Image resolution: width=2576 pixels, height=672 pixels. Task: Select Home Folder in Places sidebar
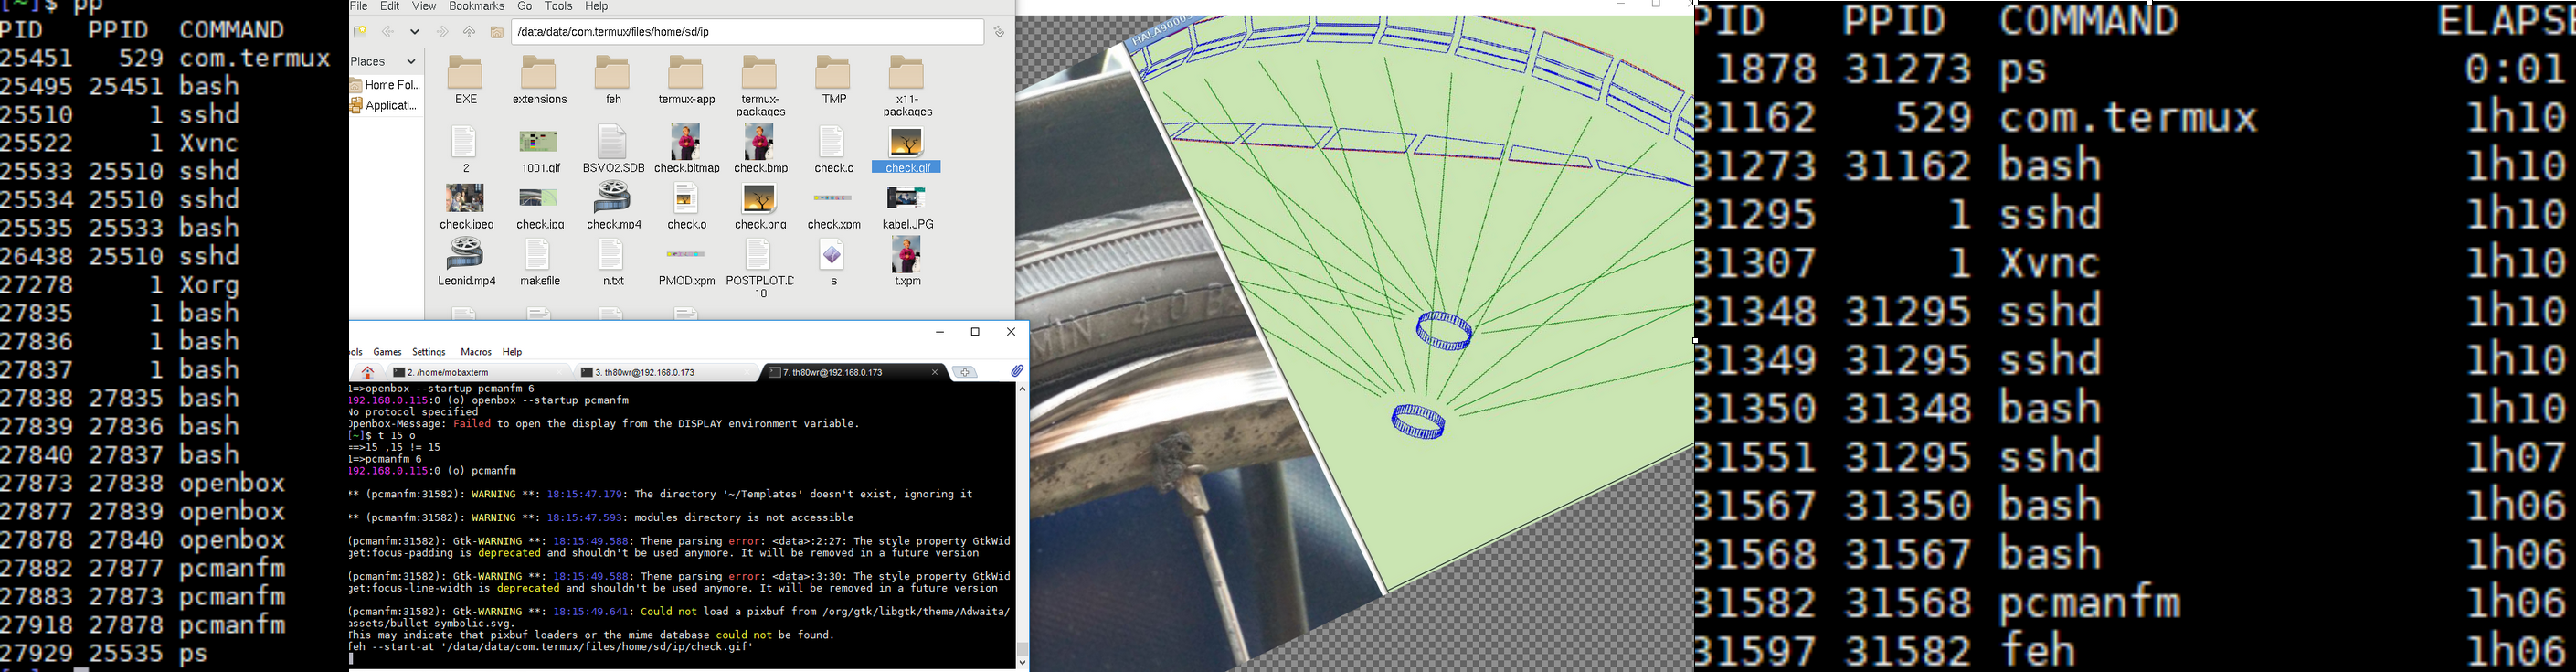tap(386, 85)
